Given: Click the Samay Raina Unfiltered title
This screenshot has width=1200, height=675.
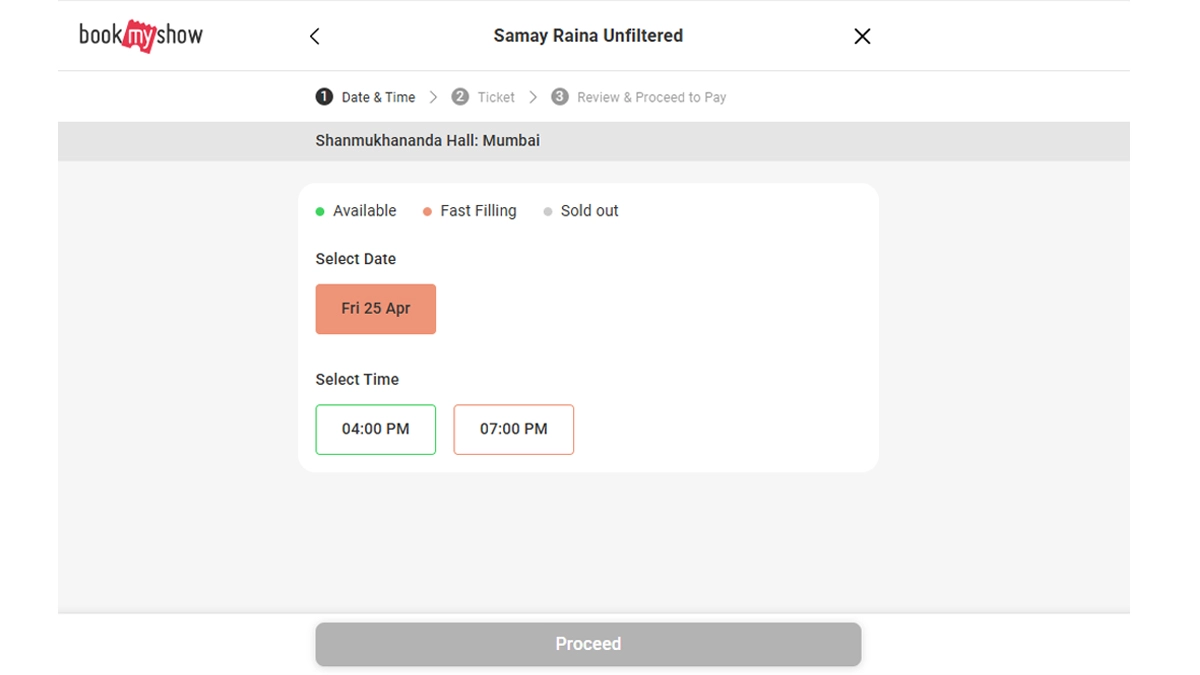Looking at the screenshot, I should pos(588,36).
